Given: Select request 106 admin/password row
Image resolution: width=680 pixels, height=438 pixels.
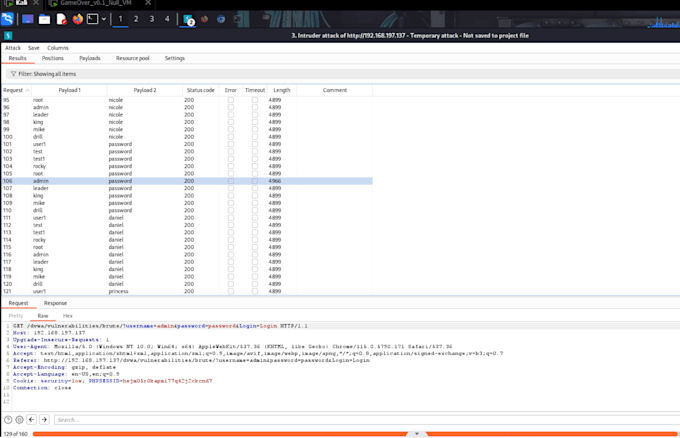Looking at the screenshot, I should pyautogui.click(x=187, y=181).
